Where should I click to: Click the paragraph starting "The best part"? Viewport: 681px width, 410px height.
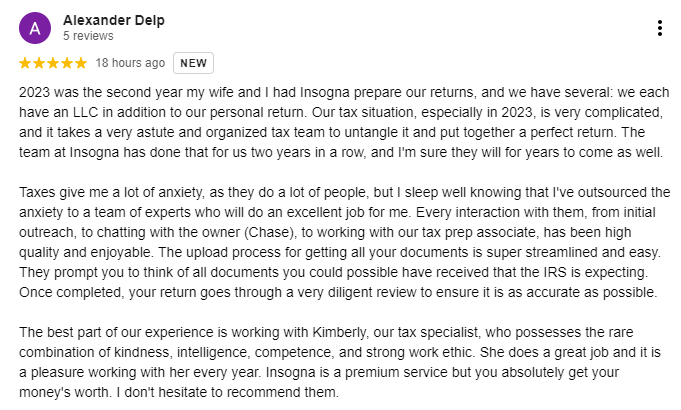[x=340, y=360]
